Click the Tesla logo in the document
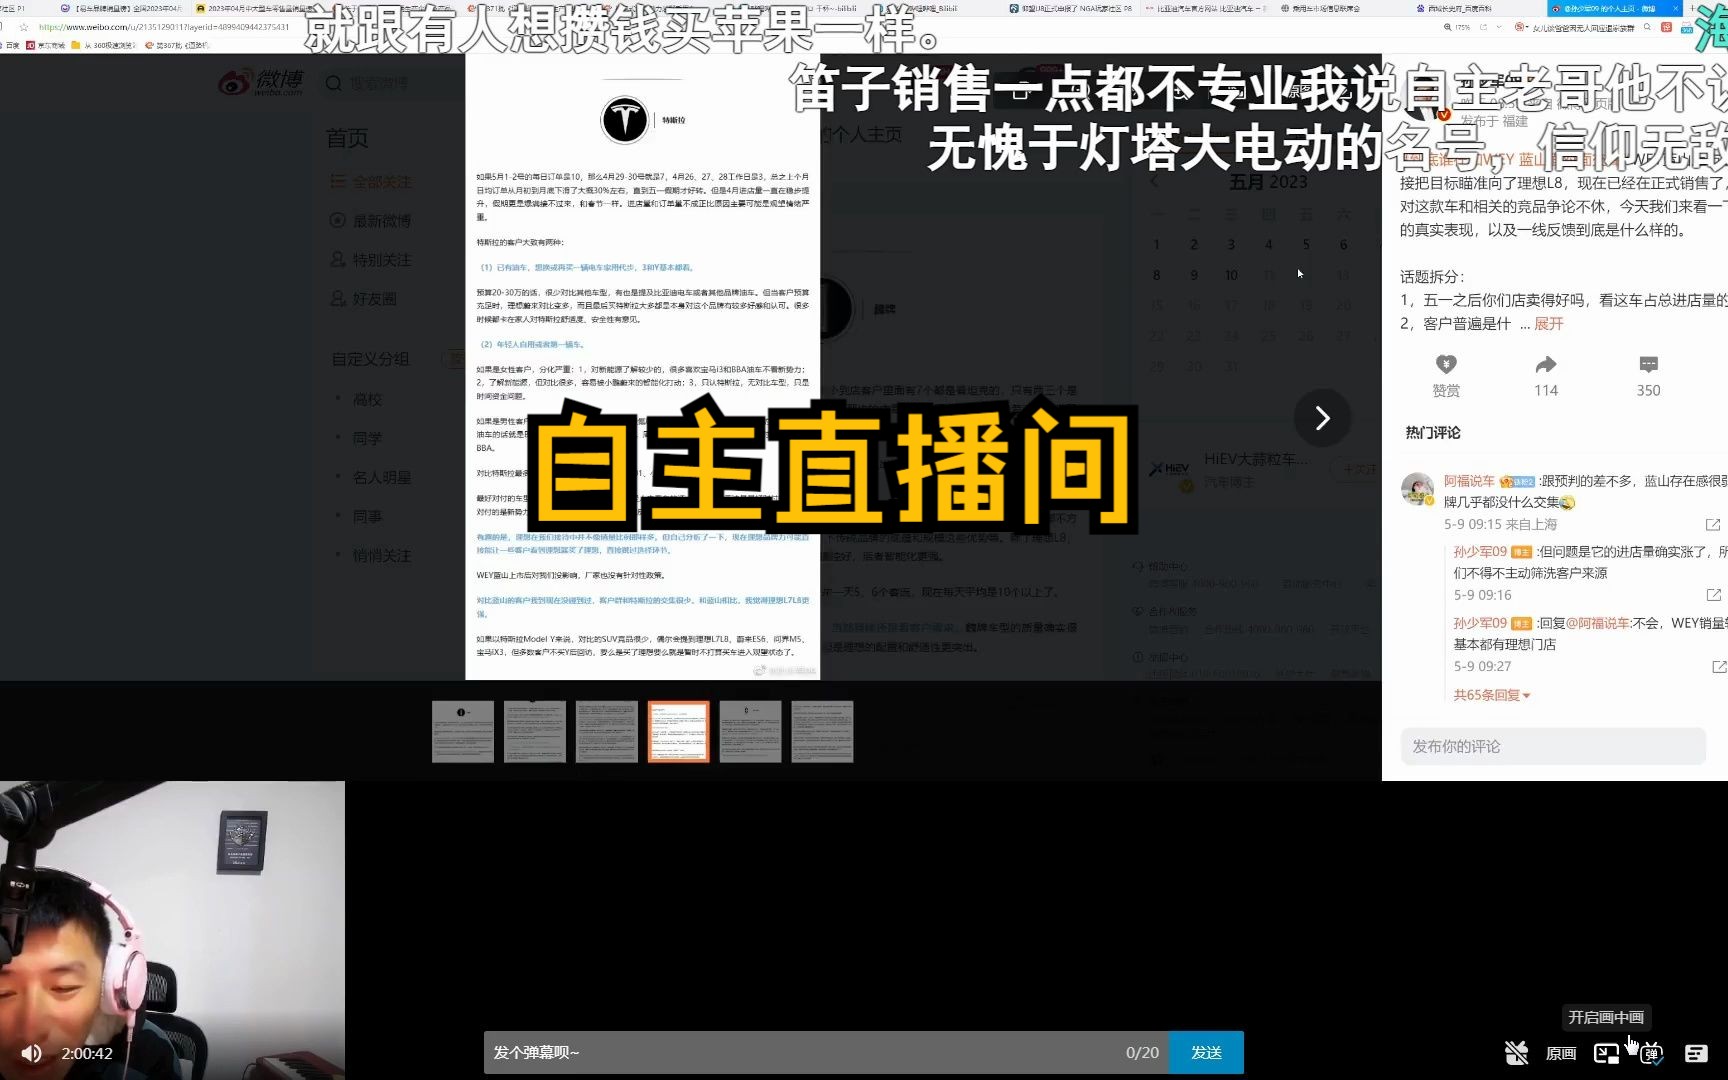 pos(624,120)
